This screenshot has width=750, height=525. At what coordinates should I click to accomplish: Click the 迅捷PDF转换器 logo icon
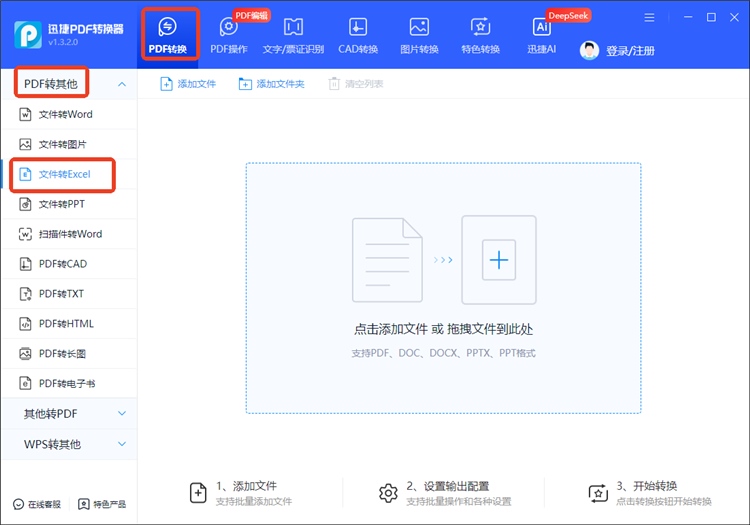click(28, 34)
